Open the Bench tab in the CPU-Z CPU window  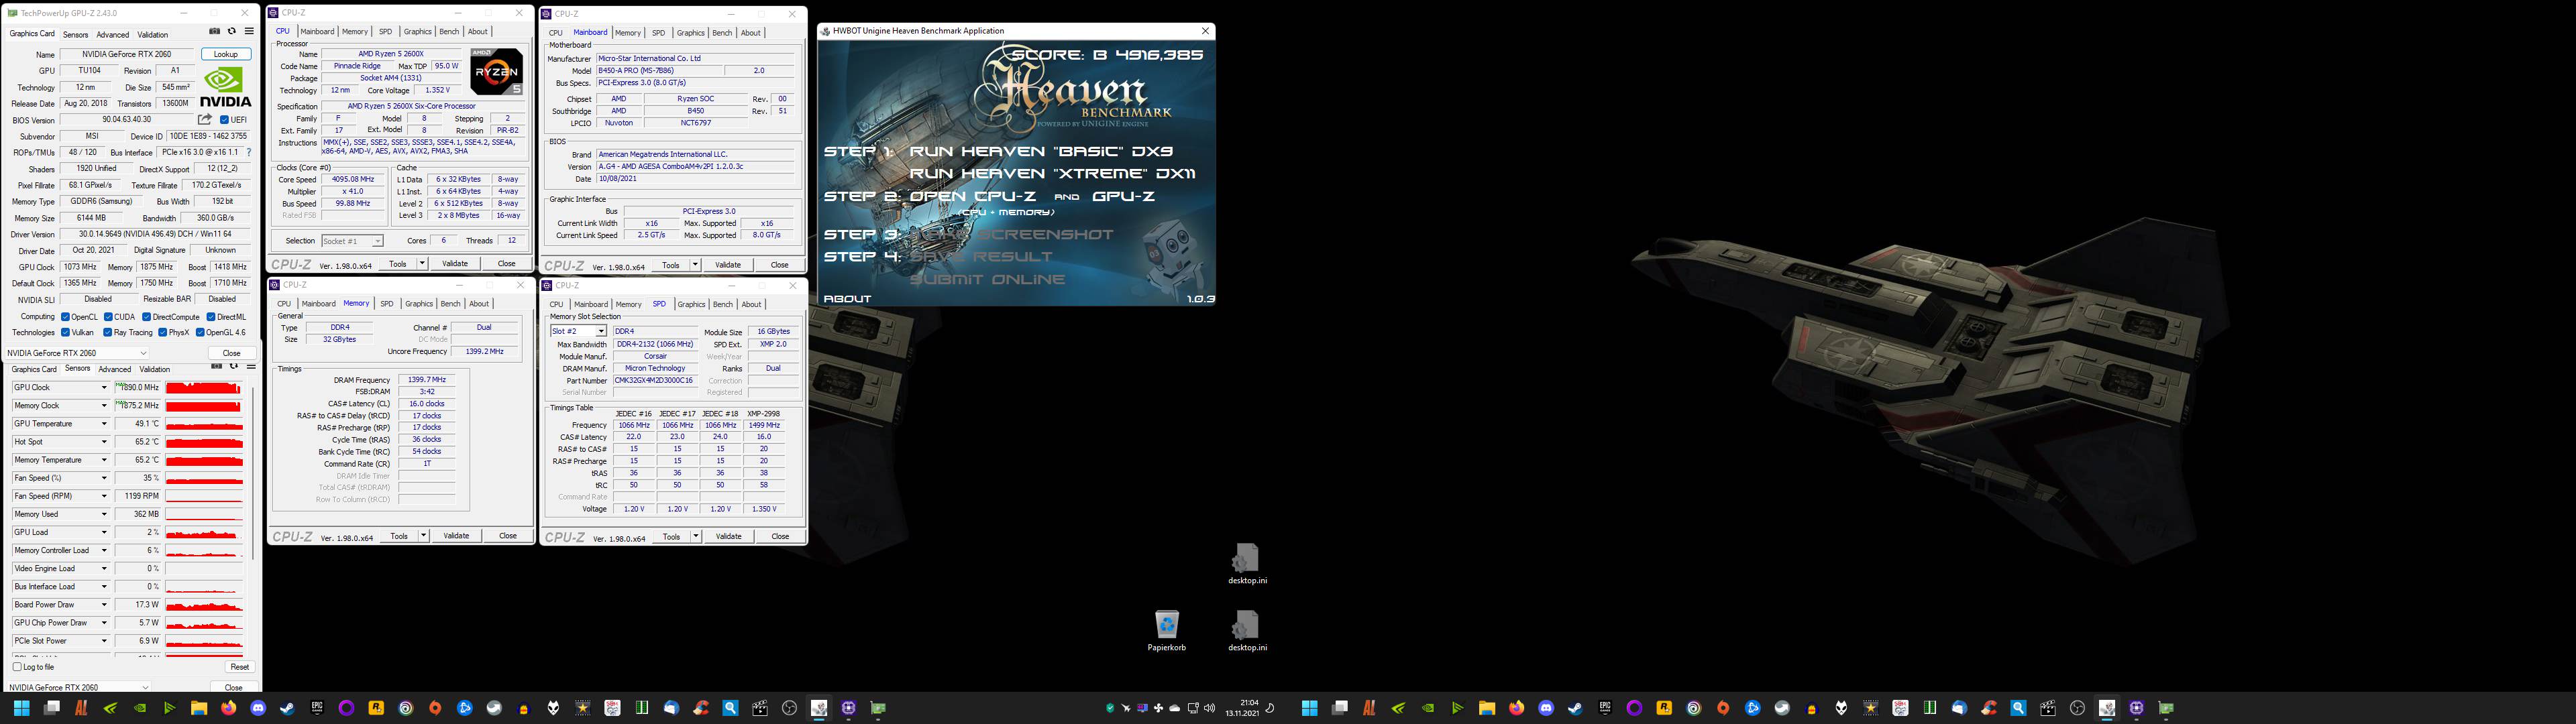449,32
